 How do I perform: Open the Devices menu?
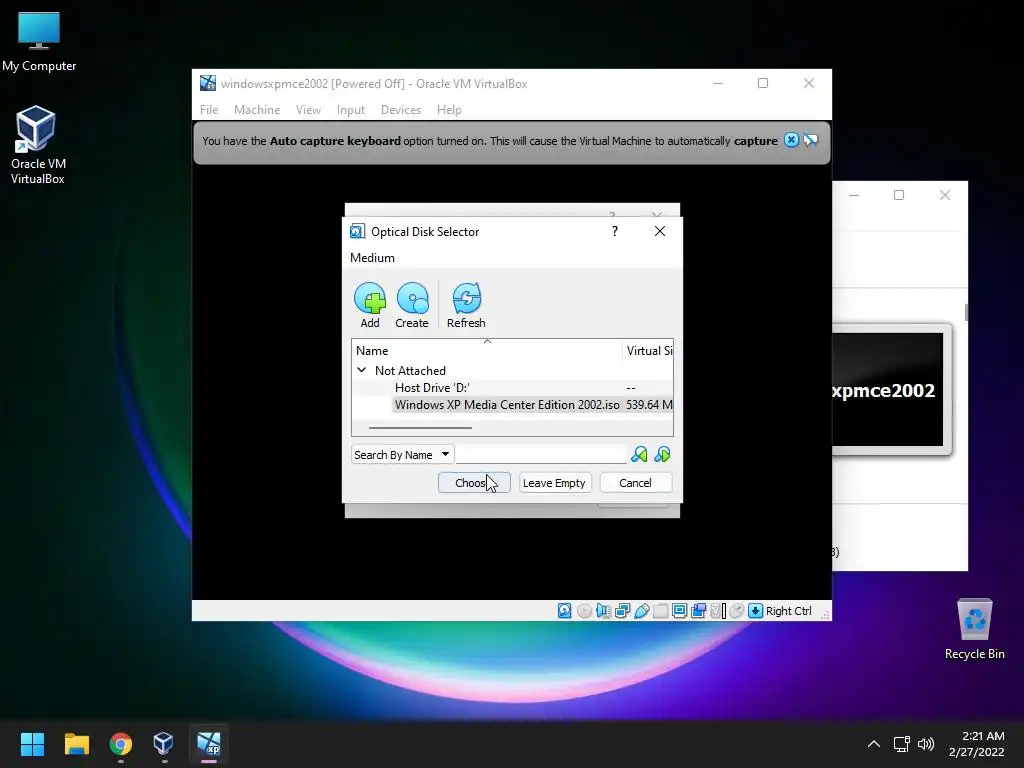tap(401, 110)
